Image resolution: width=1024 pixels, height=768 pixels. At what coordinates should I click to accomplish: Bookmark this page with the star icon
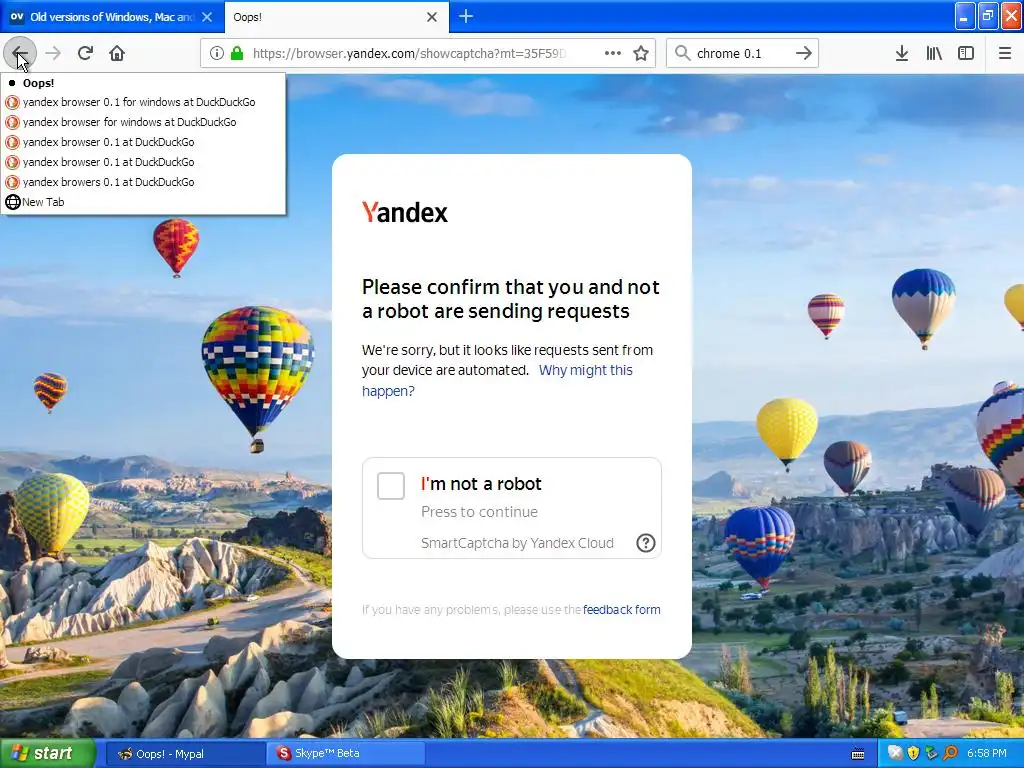[641, 53]
